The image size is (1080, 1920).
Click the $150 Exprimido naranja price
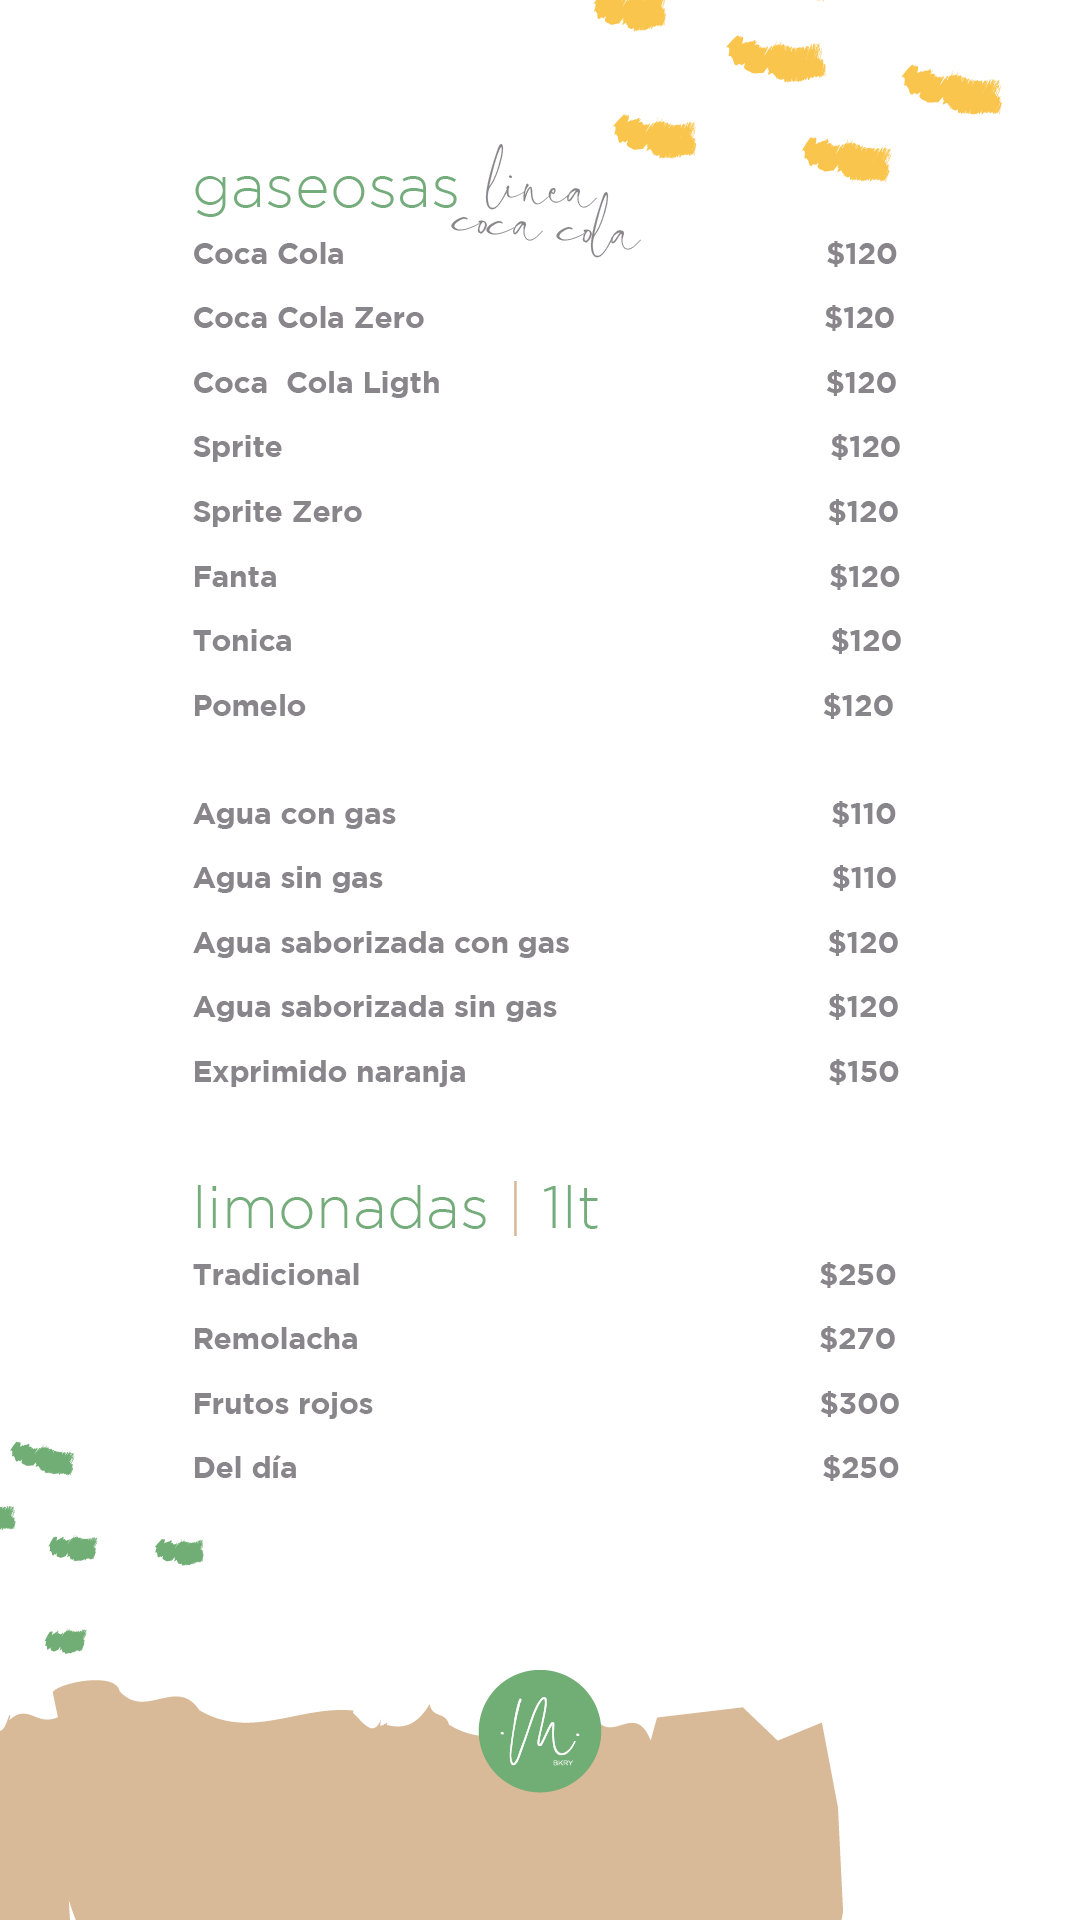864,1072
